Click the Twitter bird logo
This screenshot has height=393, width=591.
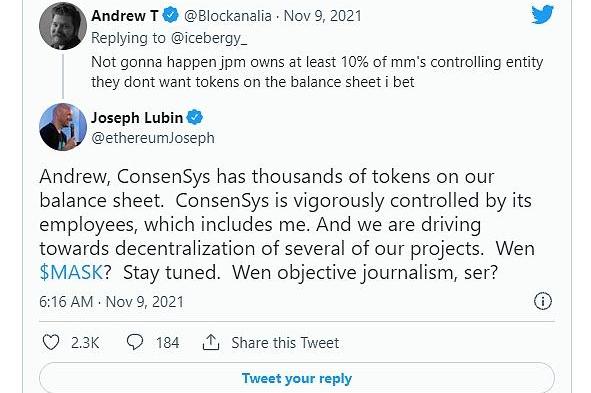[542, 15]
